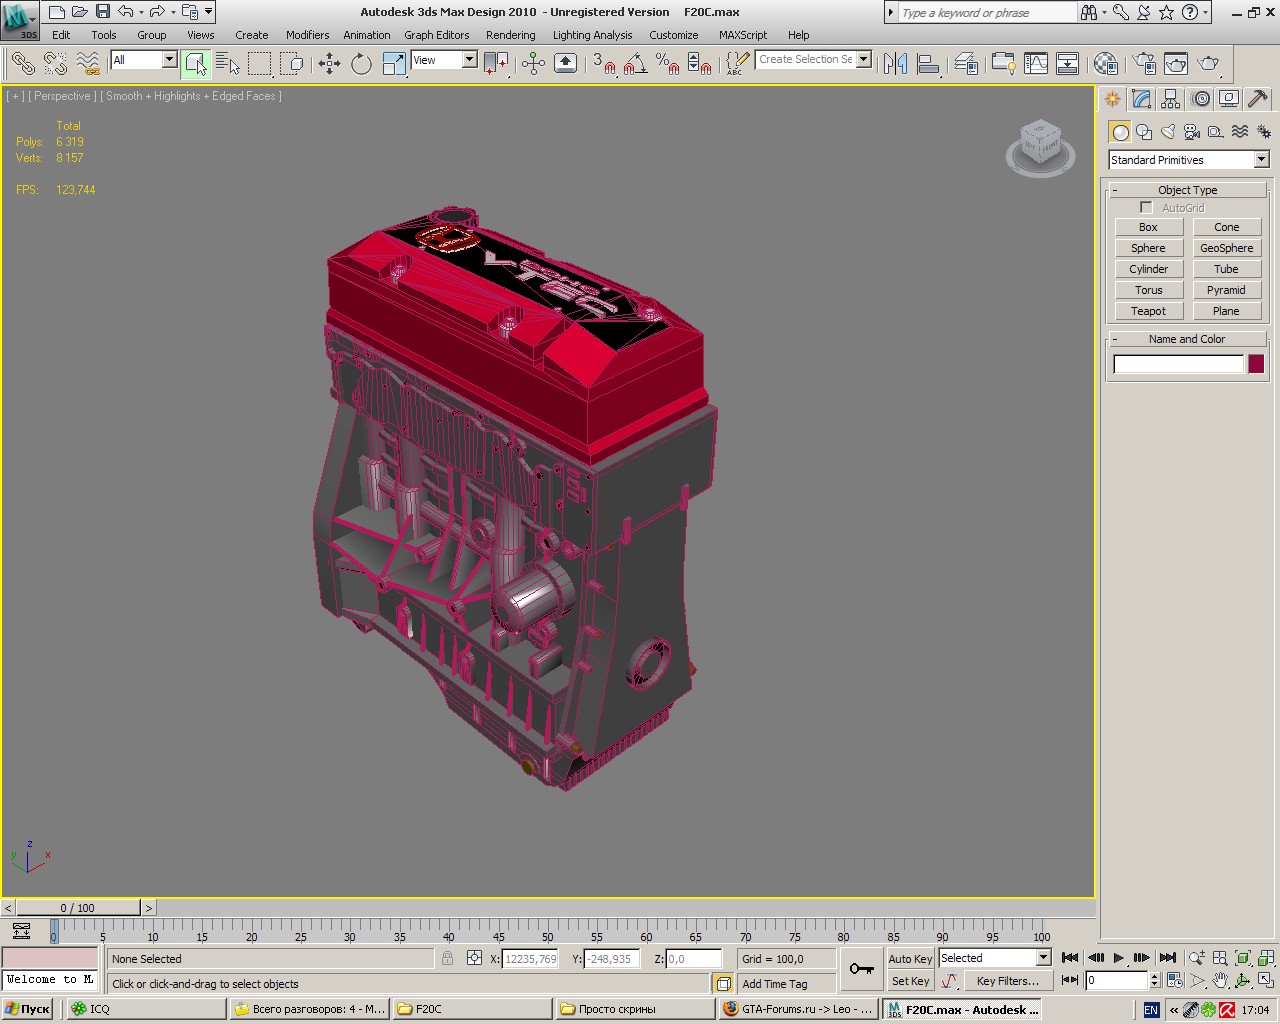Select the Shapes create category

(x=1144, y=132)
